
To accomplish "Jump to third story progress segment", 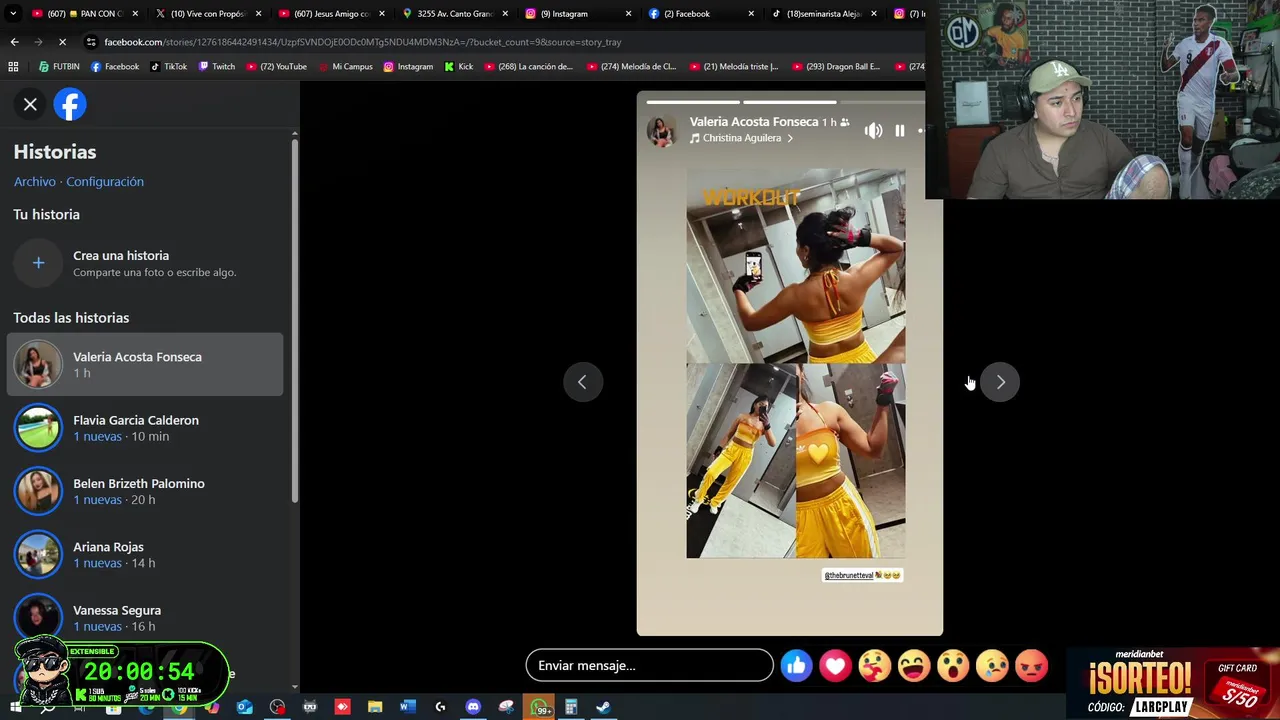I will pyautogui.click(x=883, y=102).
